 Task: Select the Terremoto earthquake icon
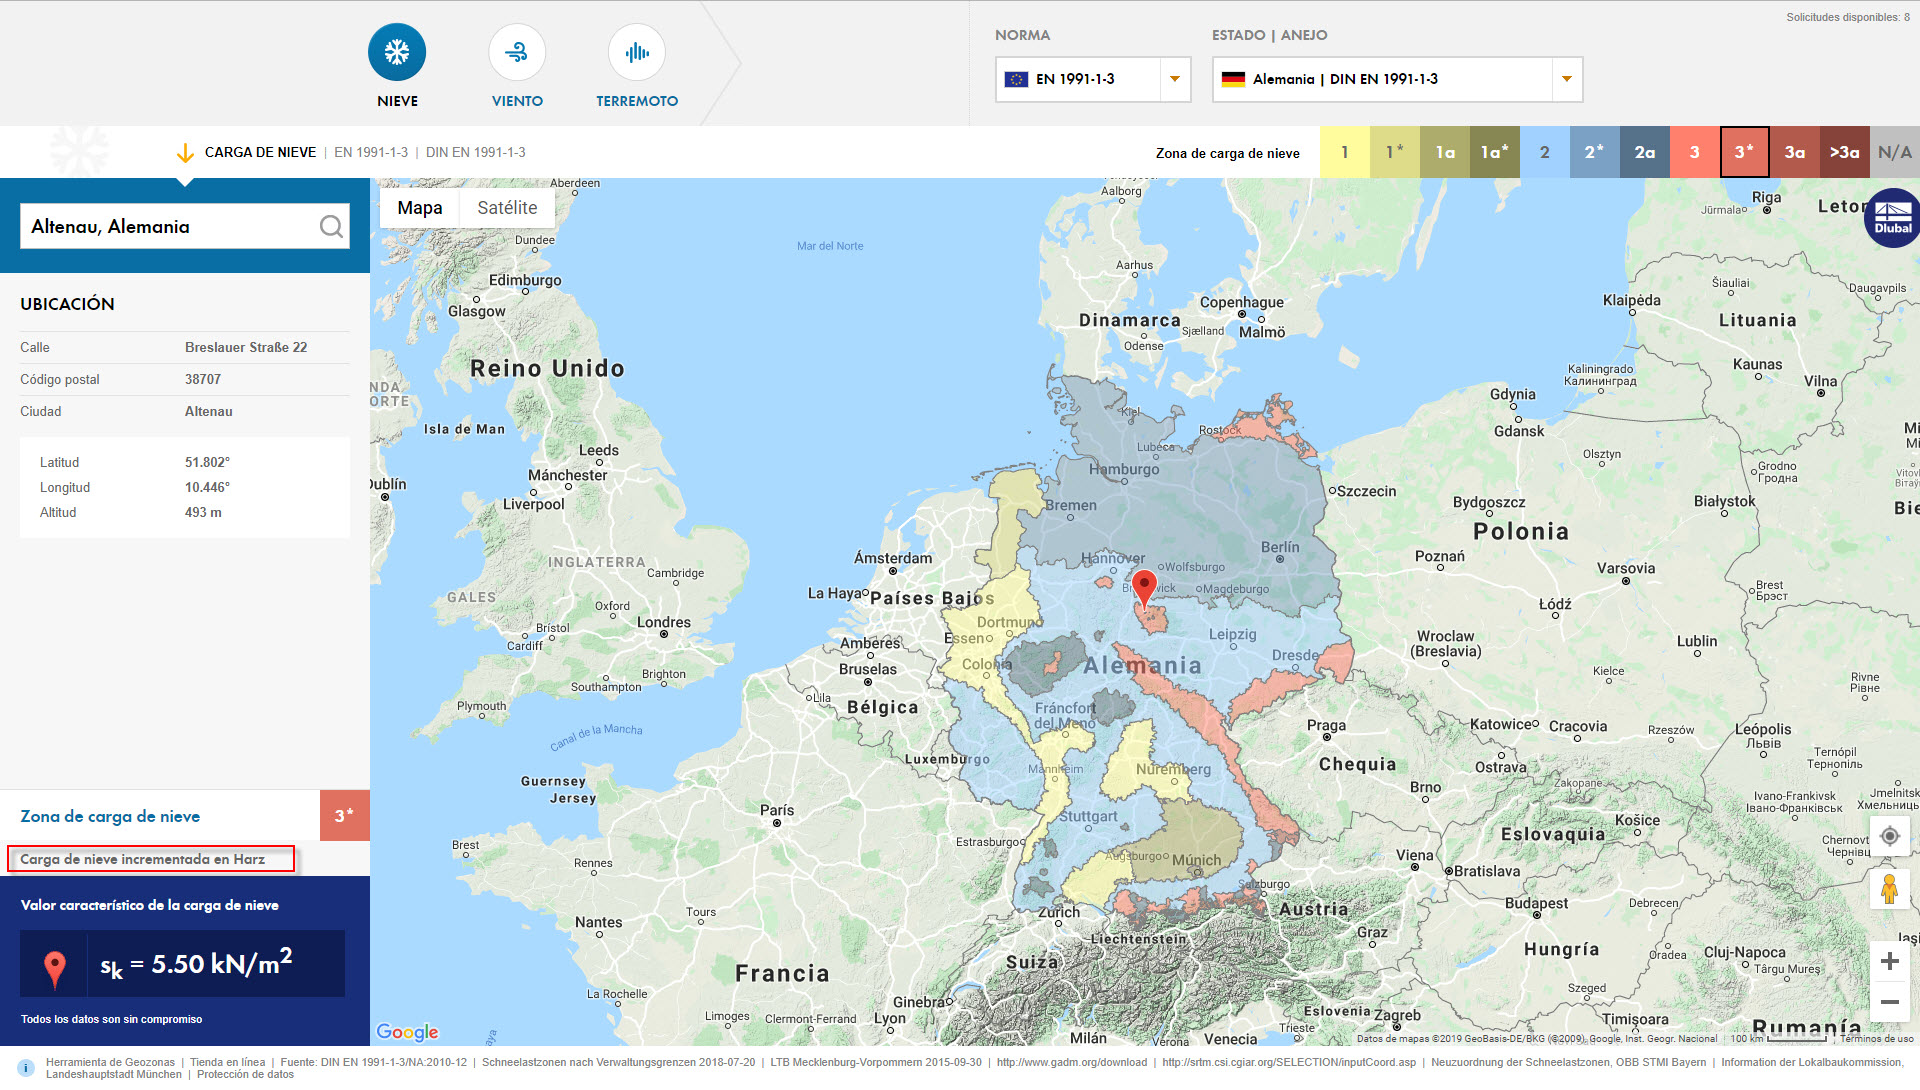[x=637, y=52]
